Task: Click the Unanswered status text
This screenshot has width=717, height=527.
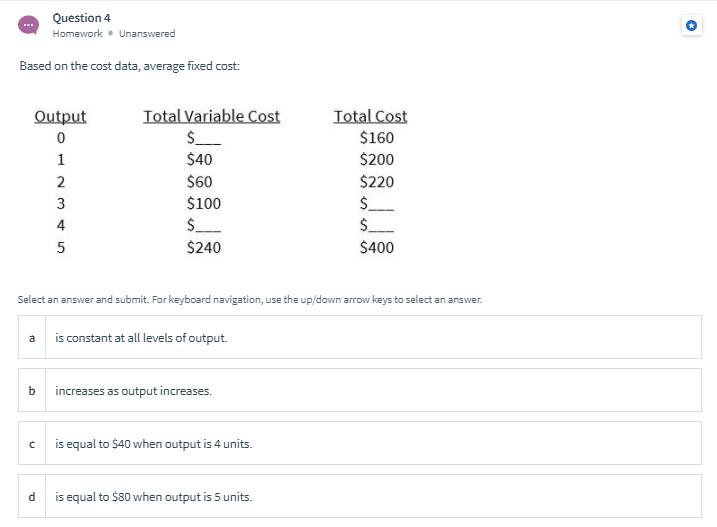Action: [x=147, y=33]
